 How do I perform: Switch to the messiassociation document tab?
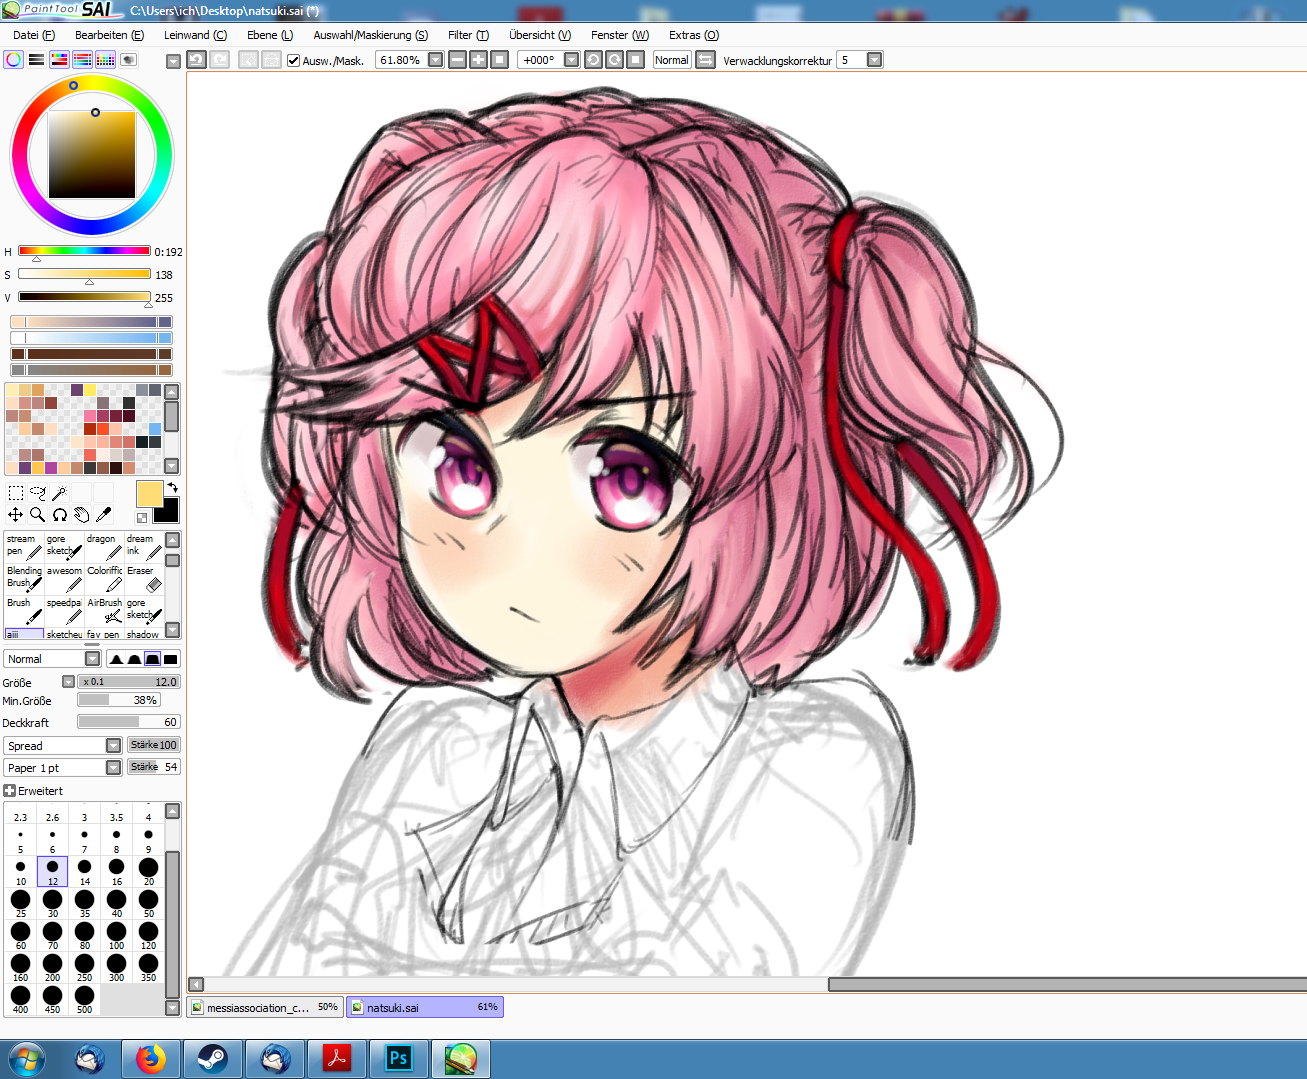click(265, 1007)
